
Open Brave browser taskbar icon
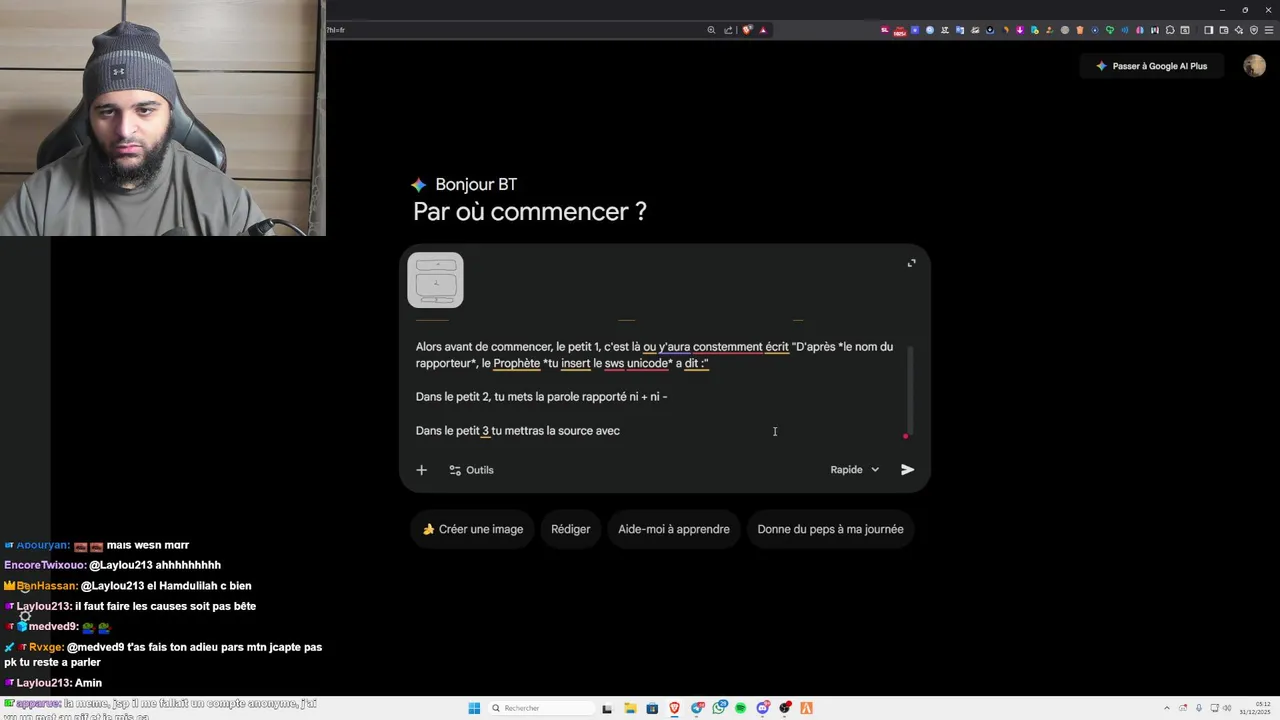tap(674, 708)
